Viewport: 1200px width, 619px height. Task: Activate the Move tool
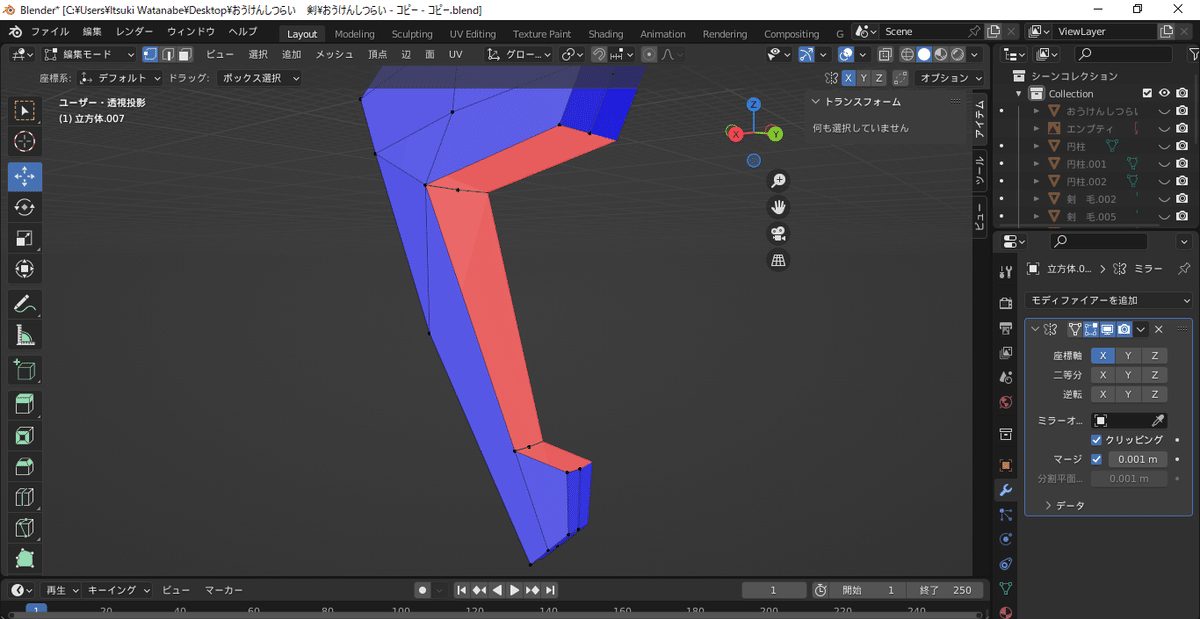[x=25, y=175]
